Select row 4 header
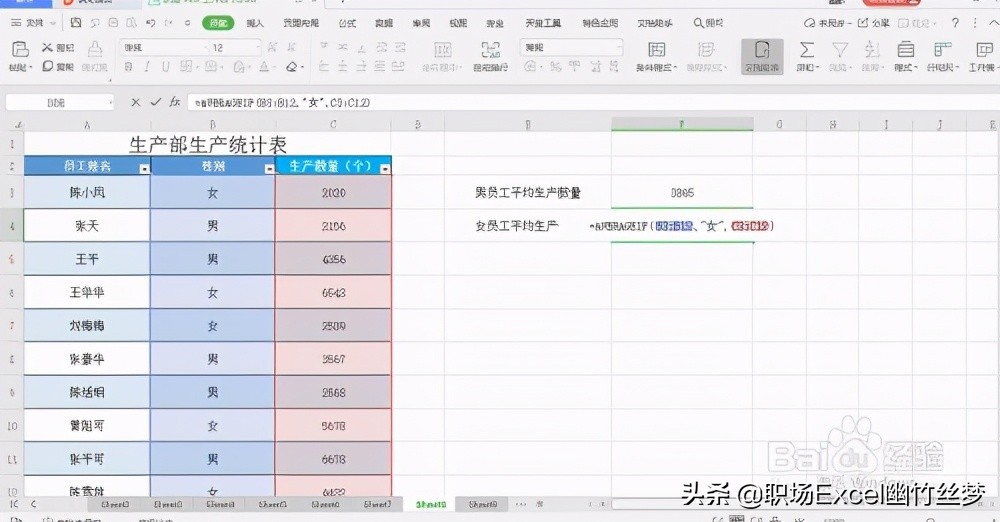The width and height of the screenshot is (1000, 522). [x=12, y=226]
